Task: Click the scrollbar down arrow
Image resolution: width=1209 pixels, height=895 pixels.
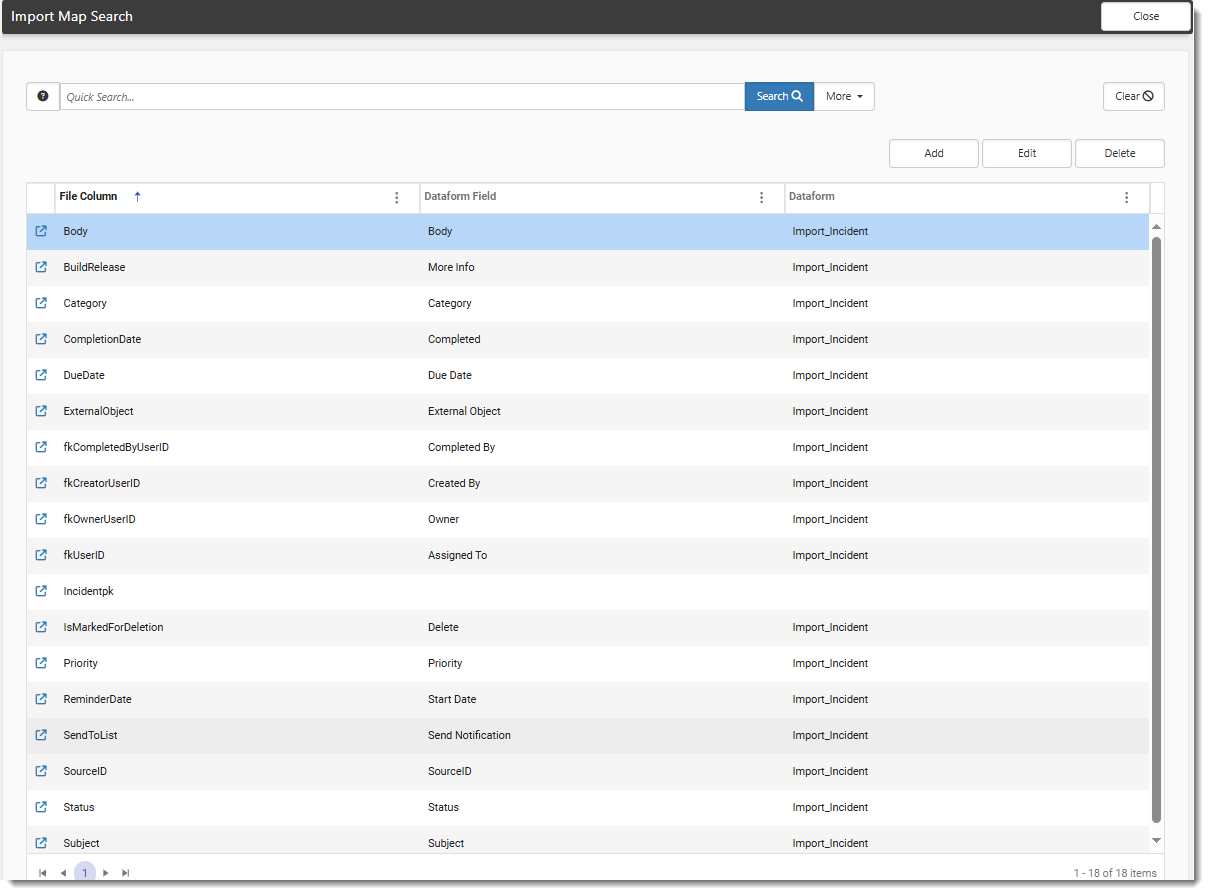Action: (1157, 841)
